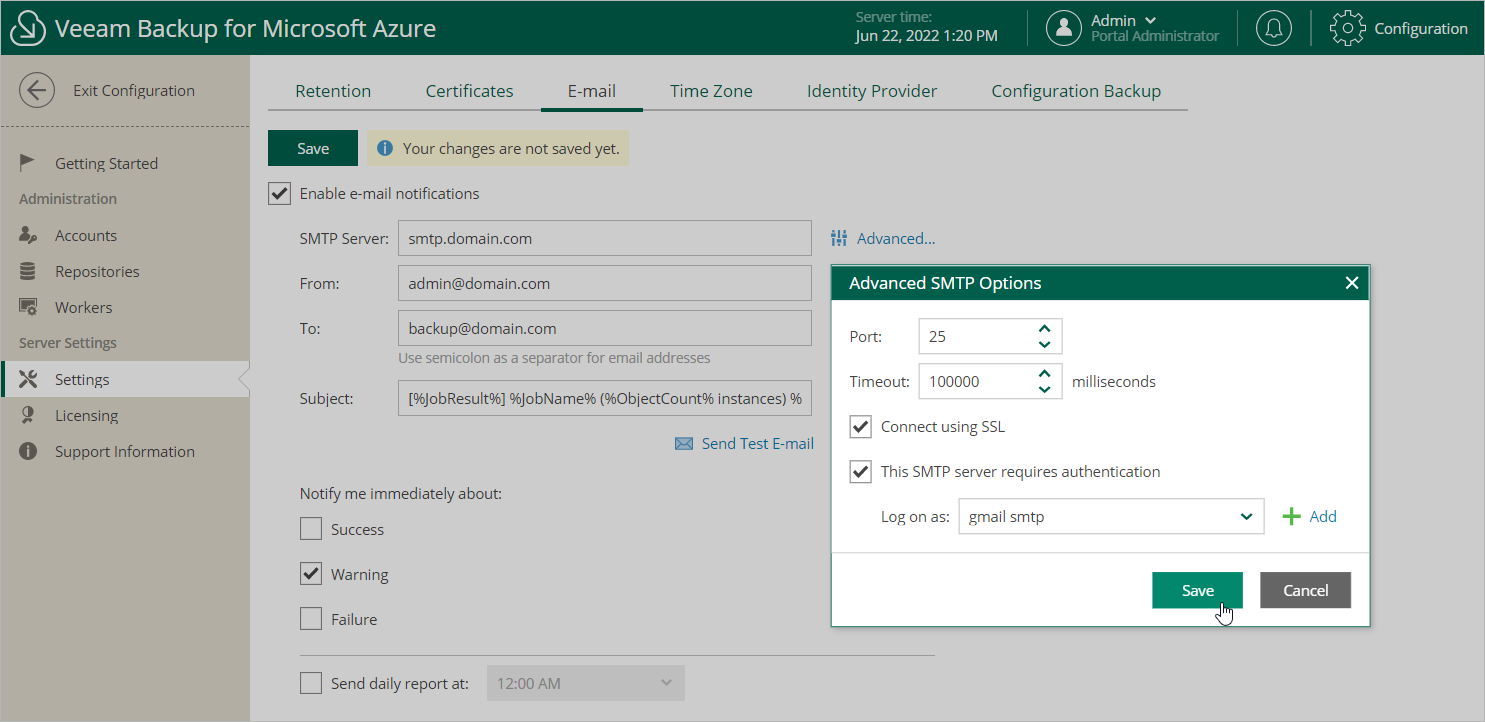Close the Advanced SMTP Options dialog
The width and height of the screenshot is (1485, 722).
(1352, 283)
